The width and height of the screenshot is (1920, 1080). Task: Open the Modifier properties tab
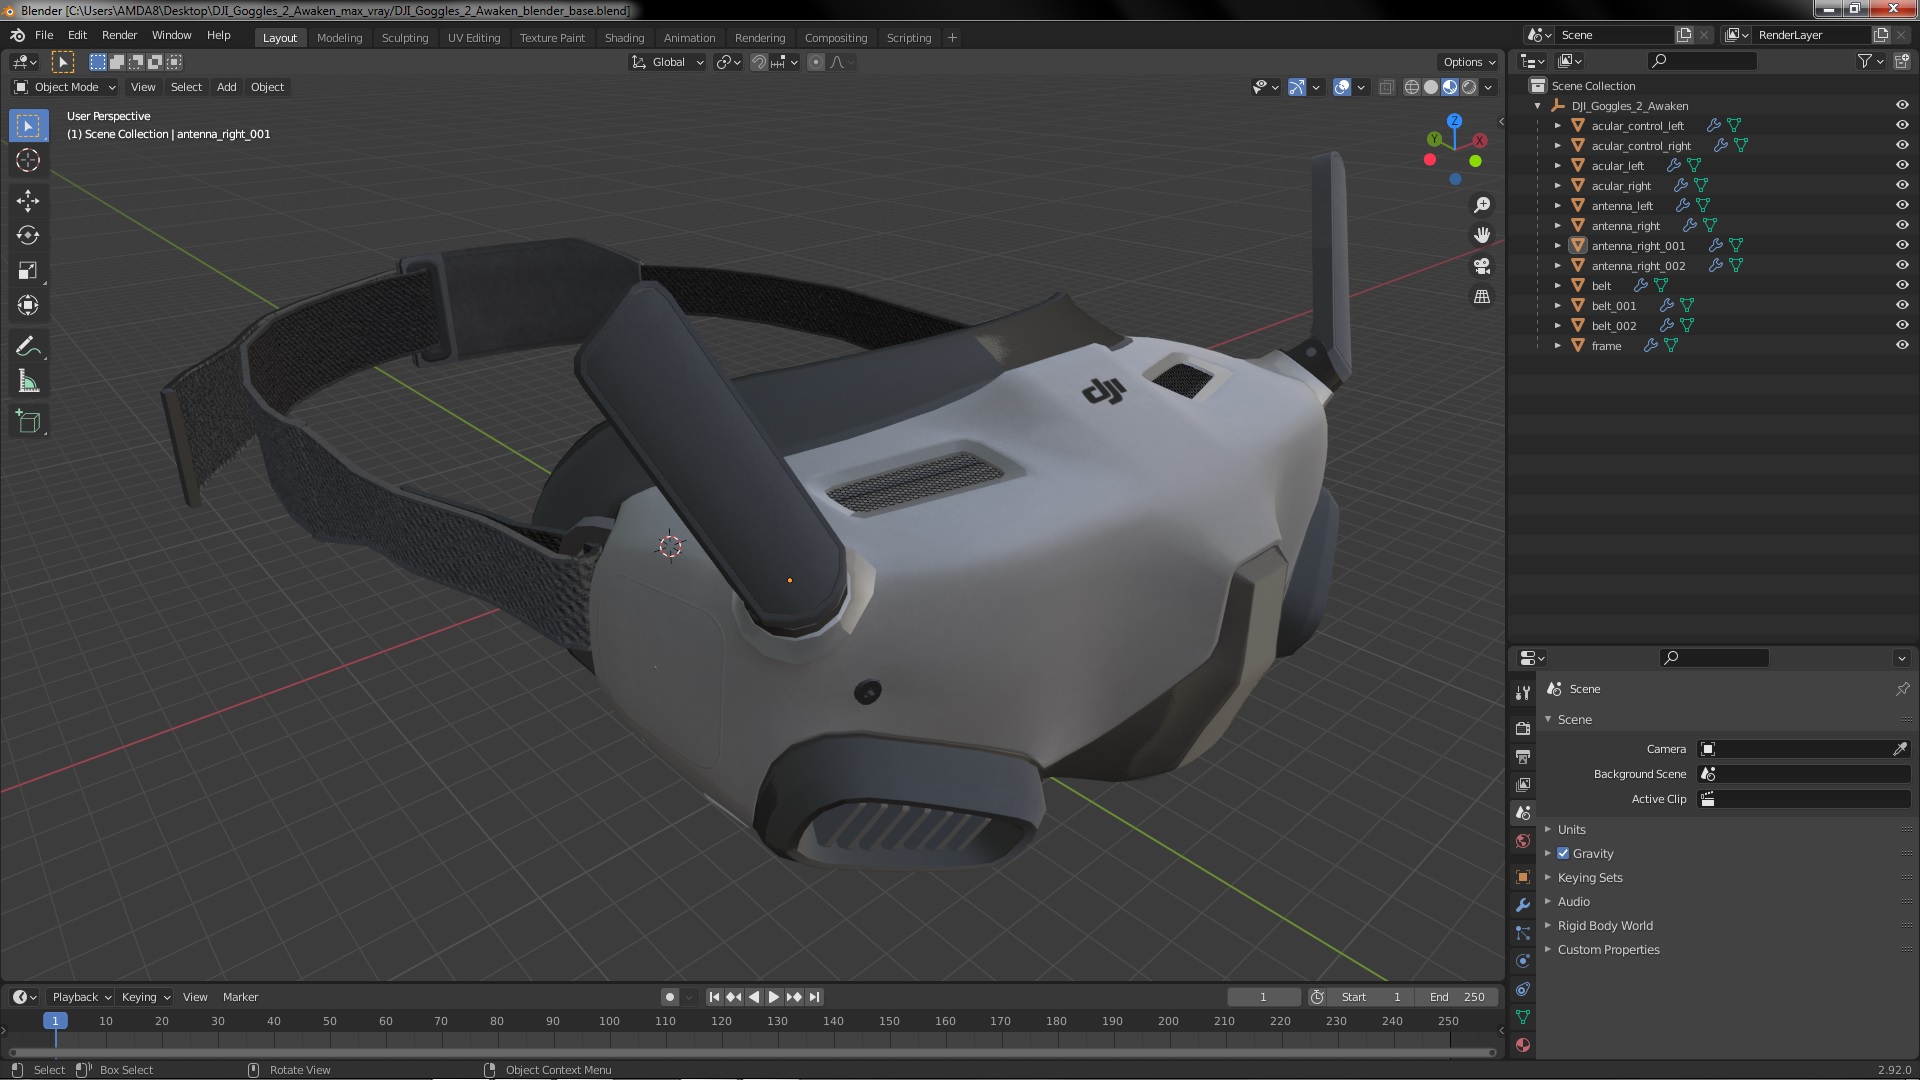pyautogui.click(x=1523, y=905)
